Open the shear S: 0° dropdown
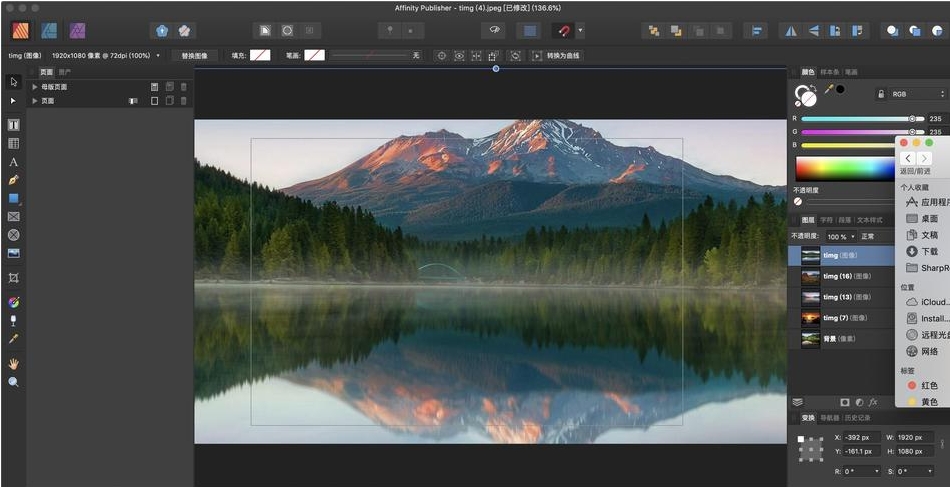Image resolution: width=950 pixels, height=487 pixels. point(914,471)
